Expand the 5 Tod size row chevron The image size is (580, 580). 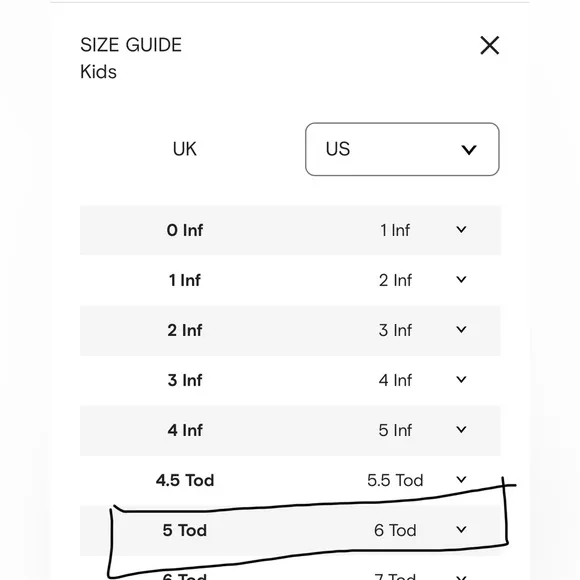coord(461,530)
